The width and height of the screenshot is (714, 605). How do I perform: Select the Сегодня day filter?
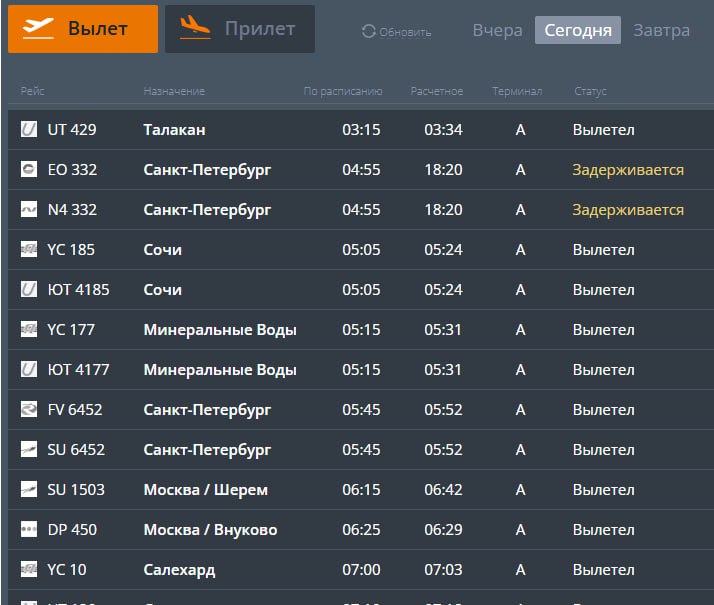[578, 30]
